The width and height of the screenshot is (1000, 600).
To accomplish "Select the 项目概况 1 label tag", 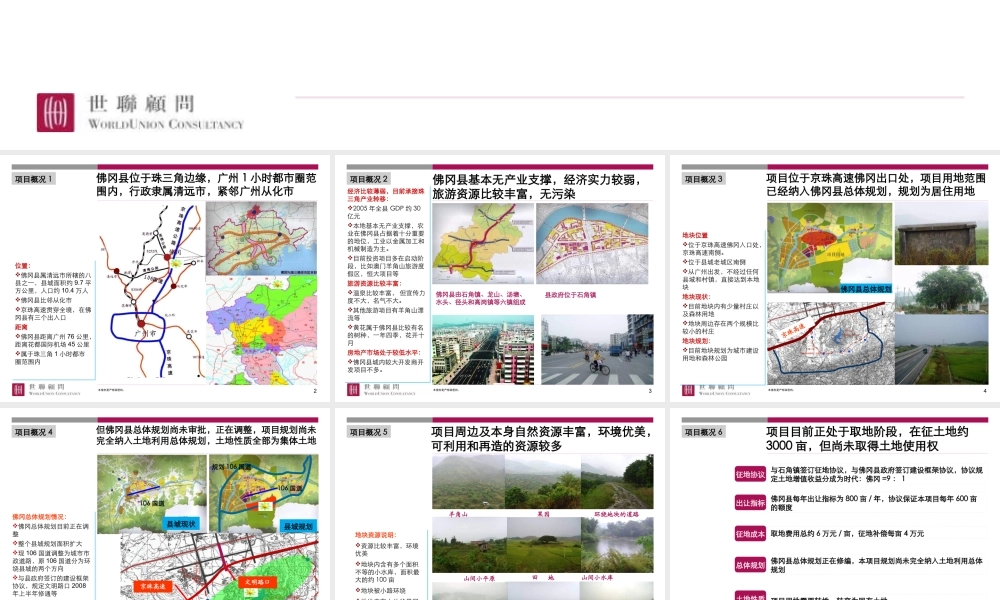I will pos(34,179).
